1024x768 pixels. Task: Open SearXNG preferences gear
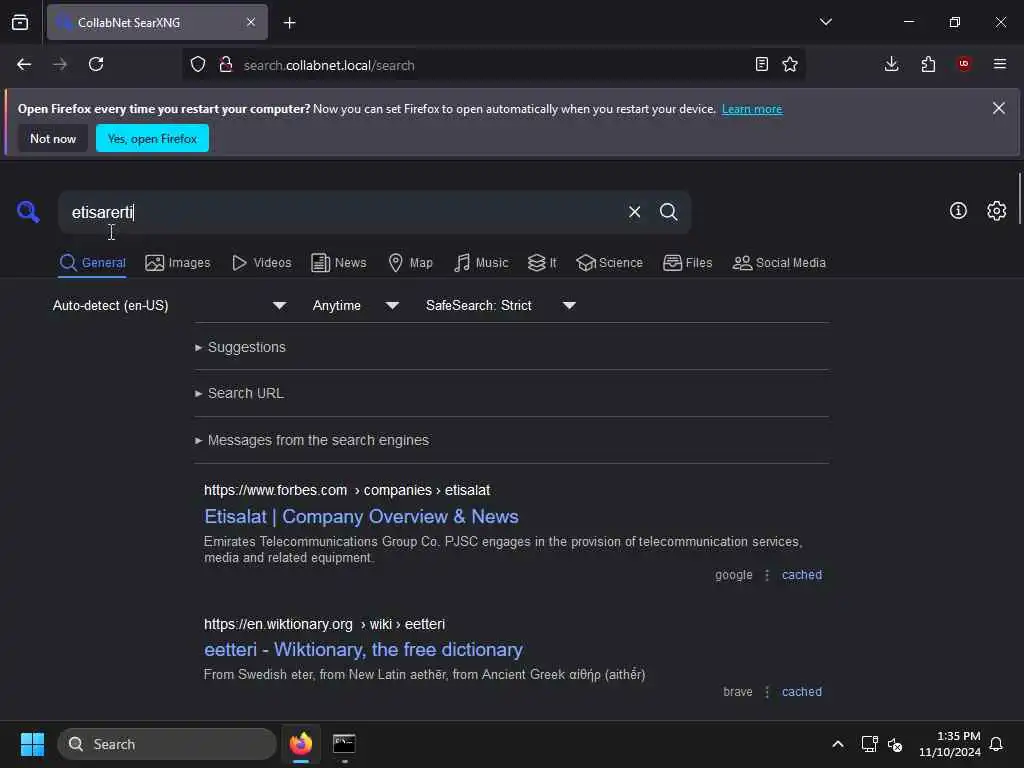click(x=996, y=210)
